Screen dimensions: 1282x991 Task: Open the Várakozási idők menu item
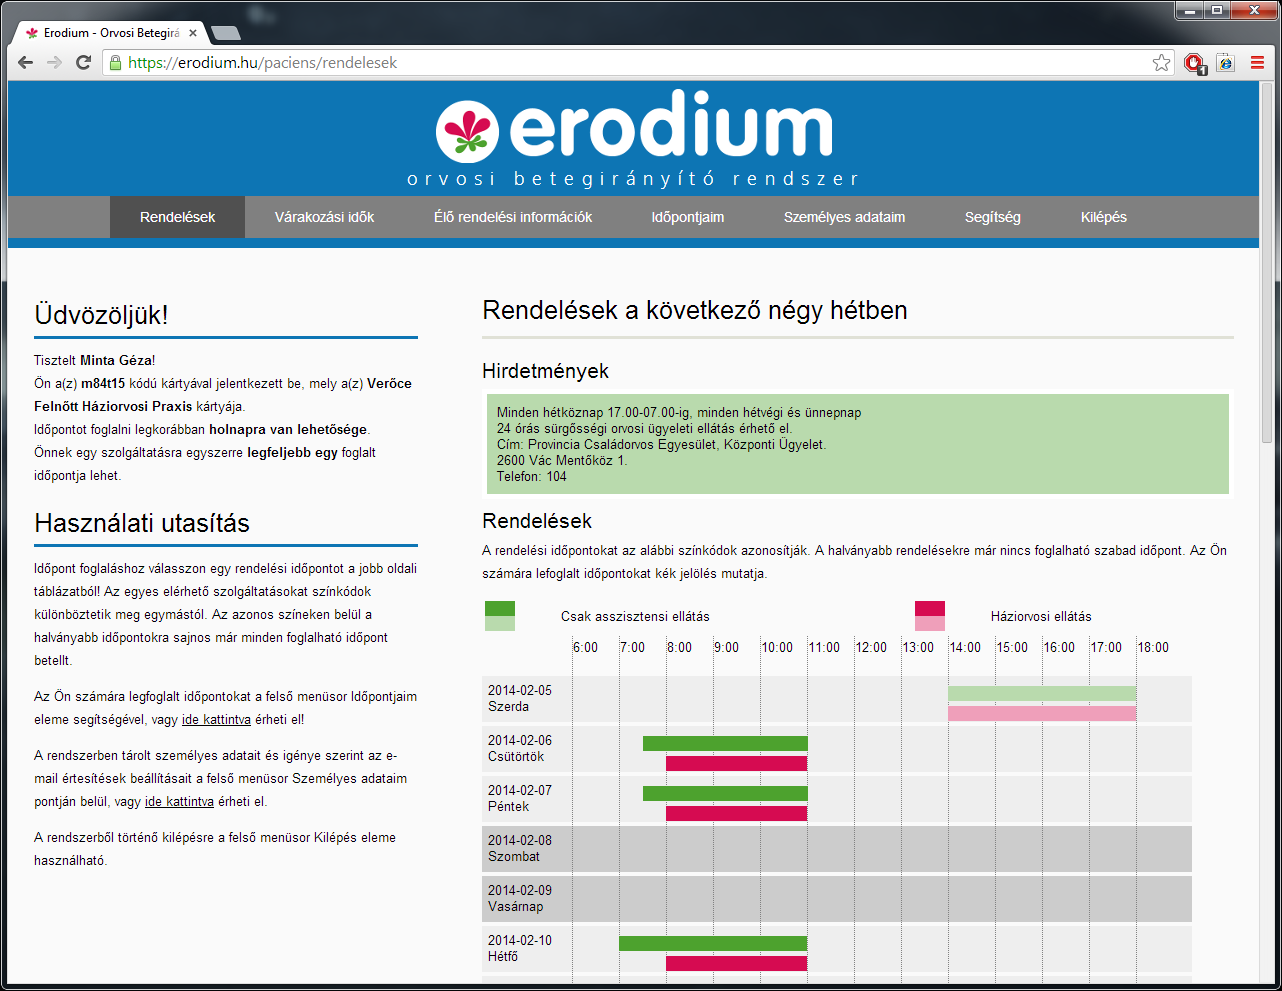tap(324, 217)
